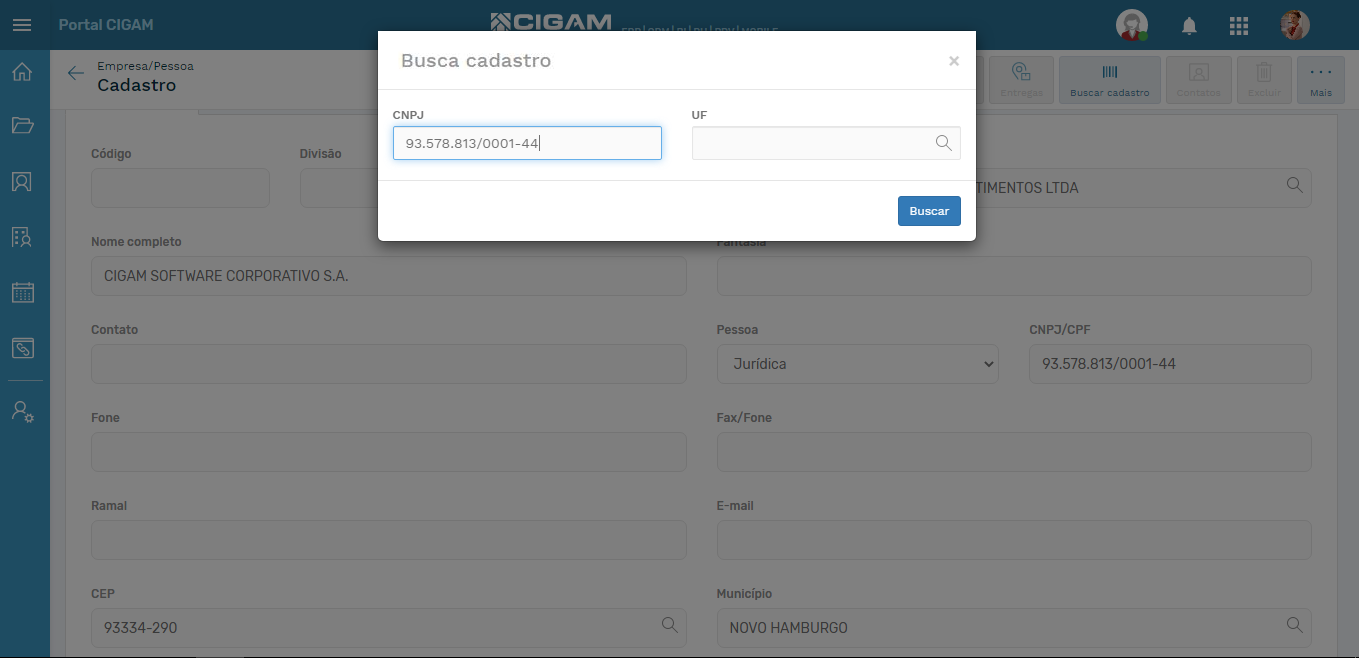1359x658 pixels.
Task: Close the Busca cadastro dialog
Action: 954,61
